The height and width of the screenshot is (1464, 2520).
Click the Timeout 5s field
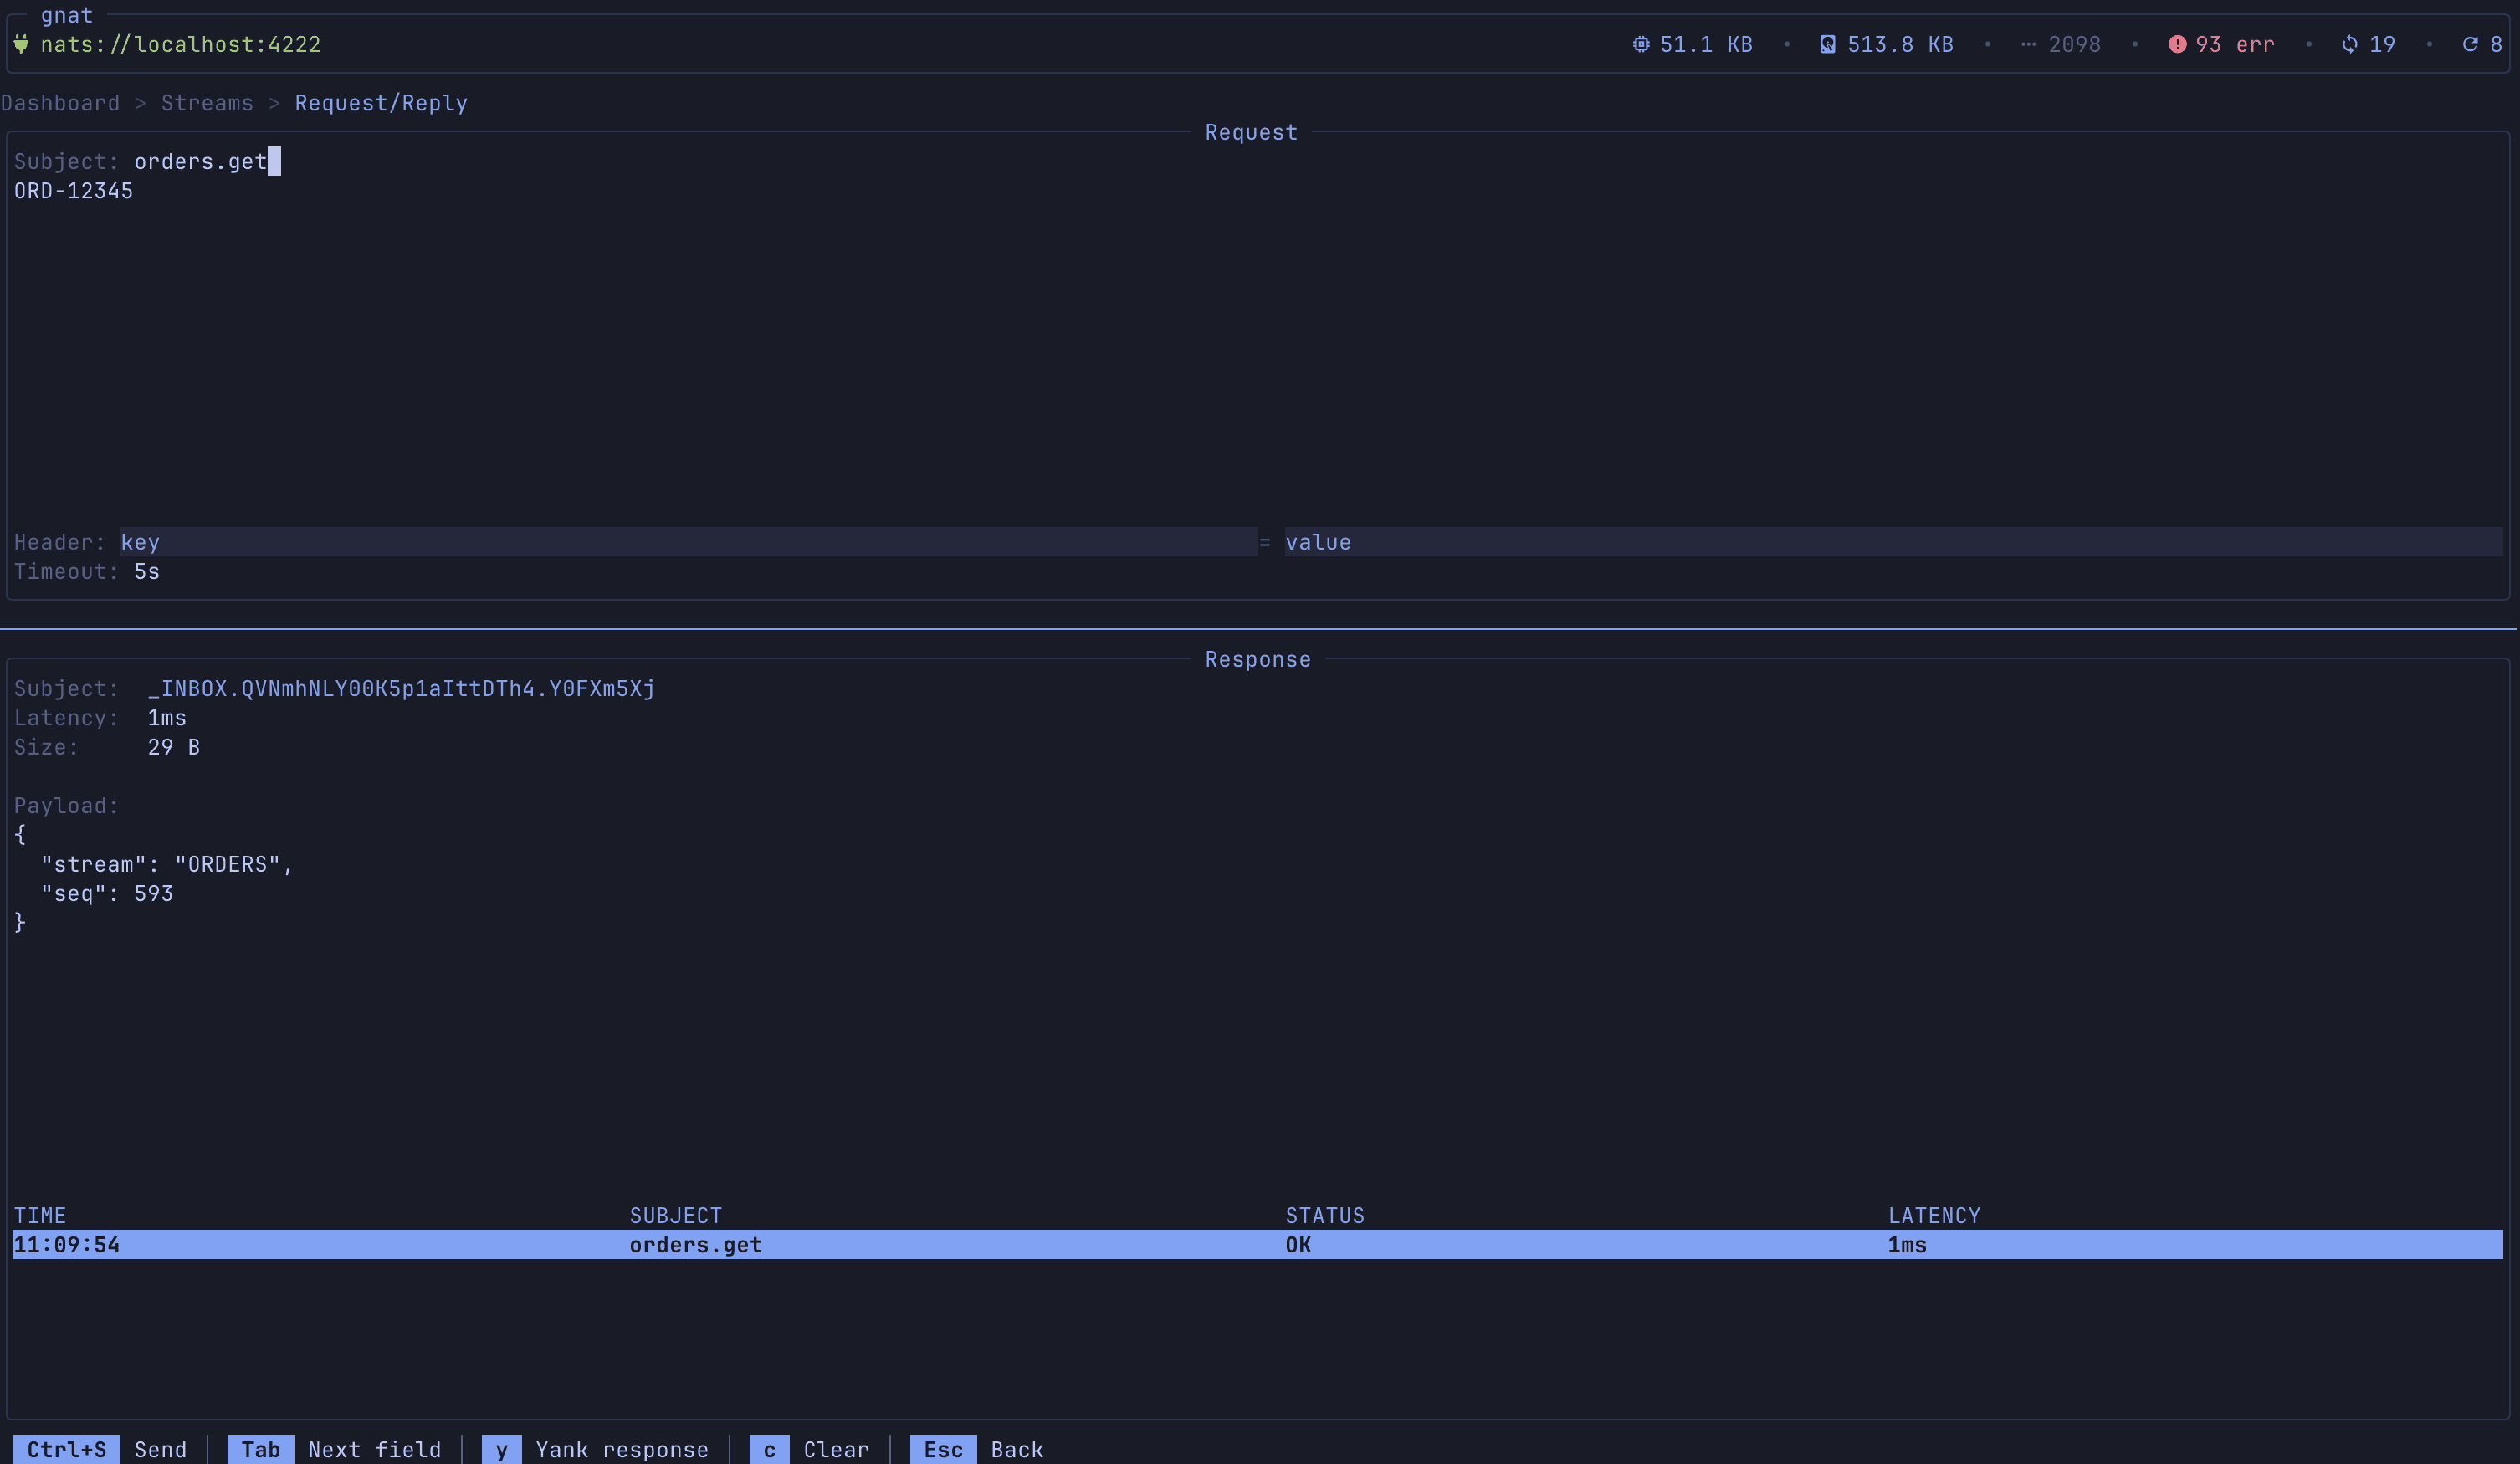[147, 572]
